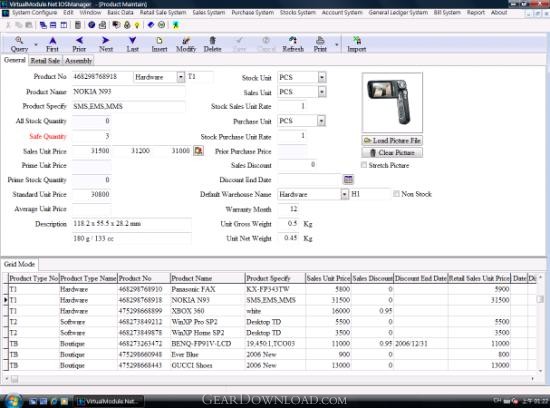
Task: Click the speech bubbles icon in top toolbar
Action: click(x=116, y=25)
